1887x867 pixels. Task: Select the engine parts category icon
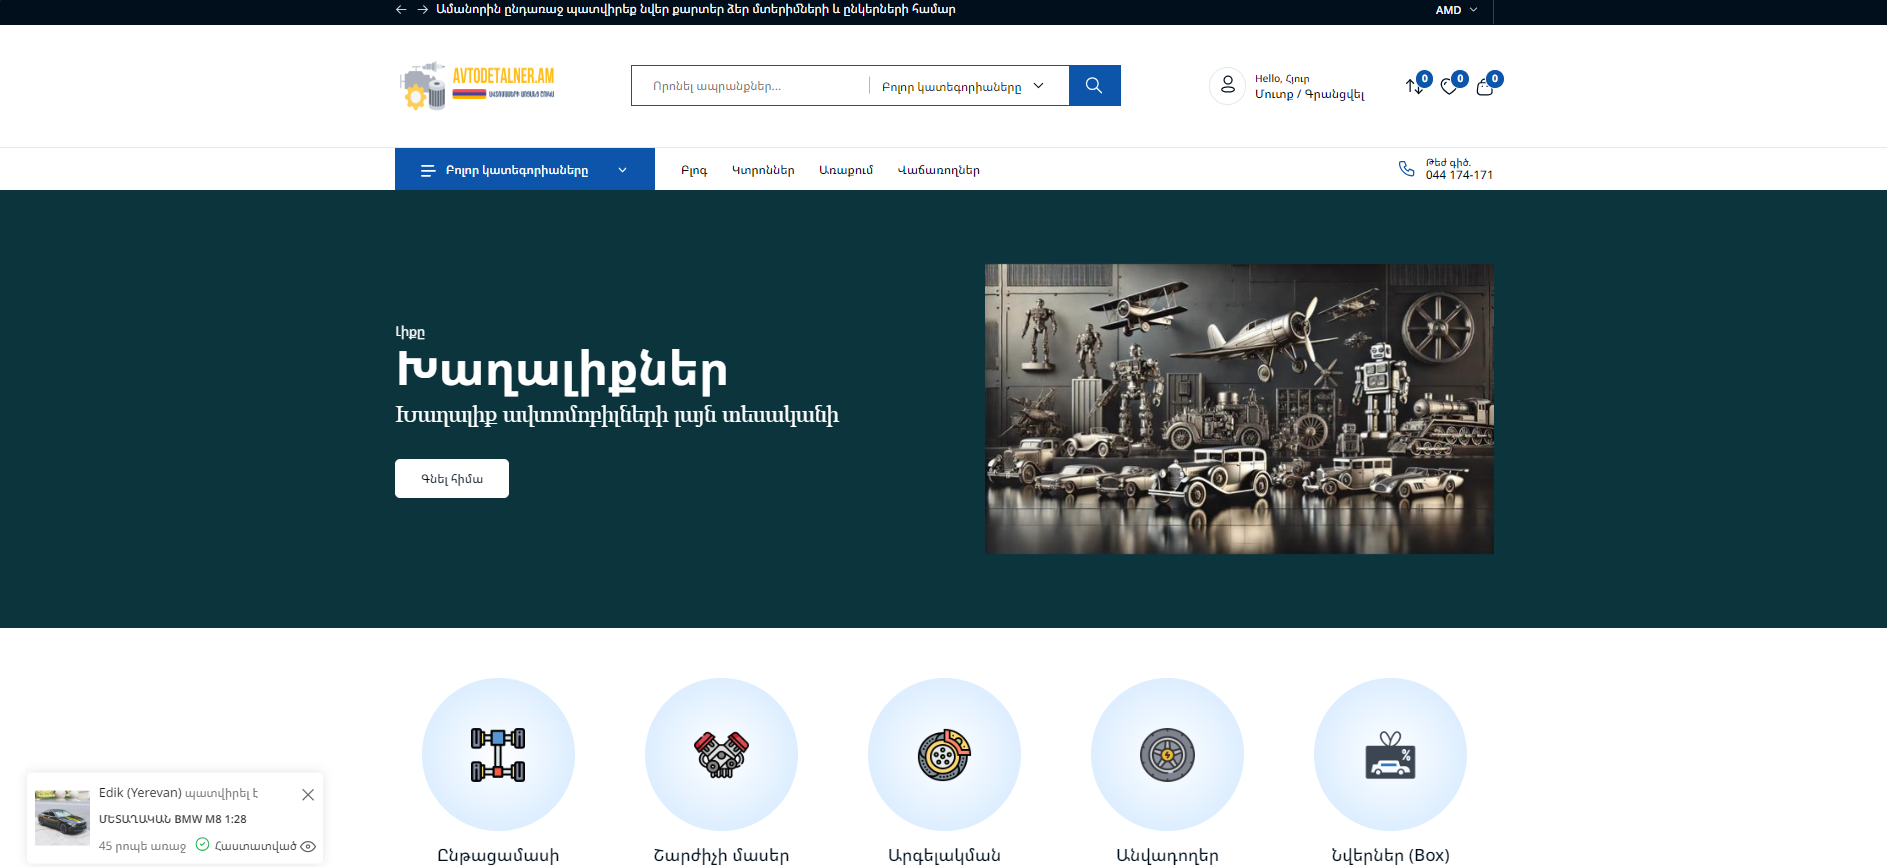click(x=721, y=754)
